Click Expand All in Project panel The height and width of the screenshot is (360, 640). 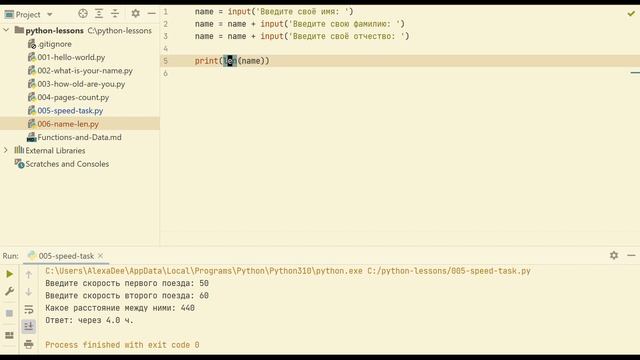(99, 14)
